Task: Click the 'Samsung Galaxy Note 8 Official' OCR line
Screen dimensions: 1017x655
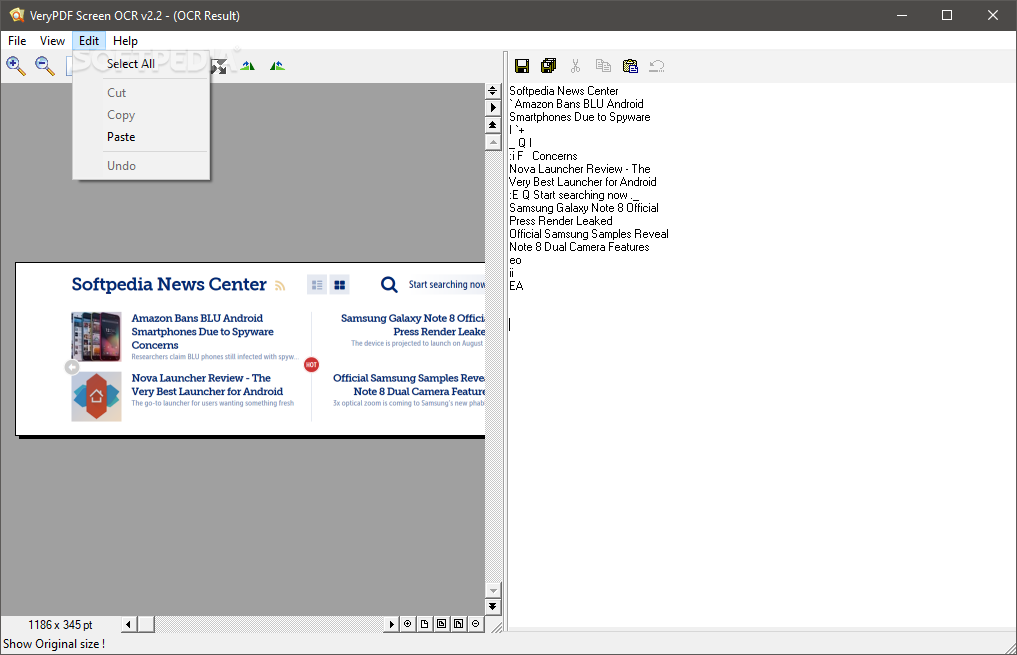Action: (x=584, y=208)
